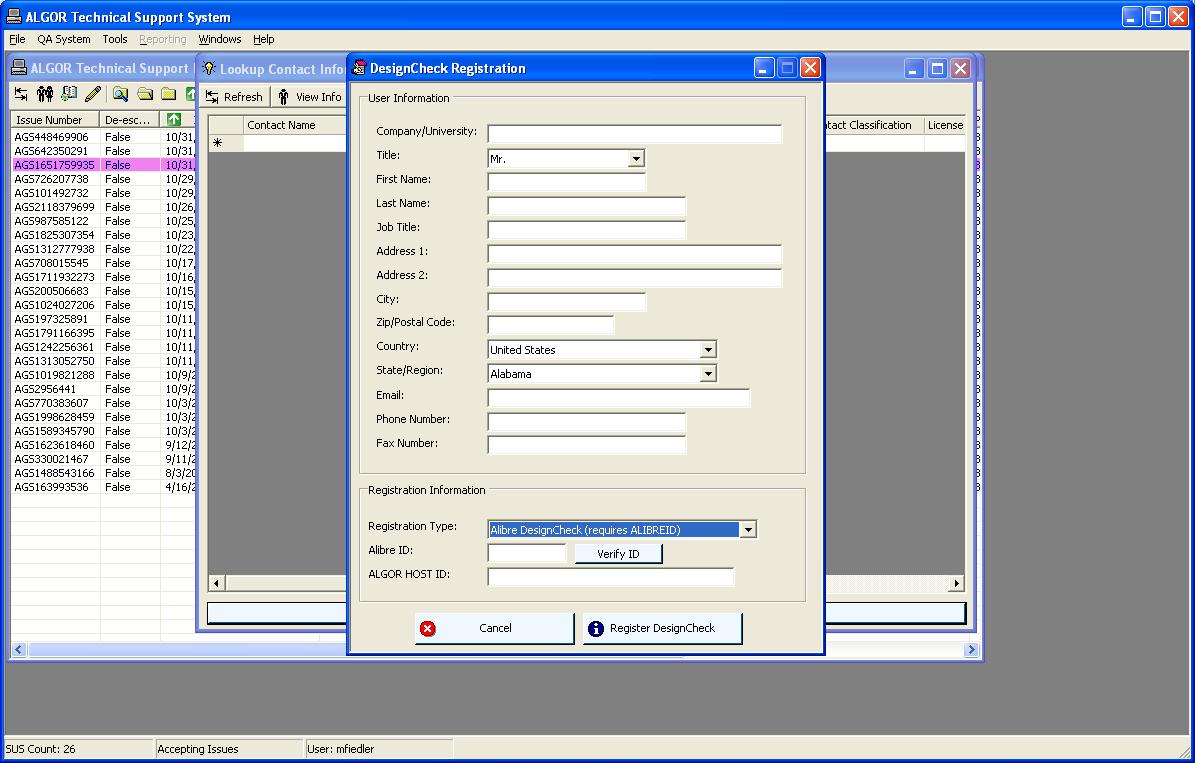Click the Last Name input field
This screenshot has height=763, width=1195.
point(587,206)
